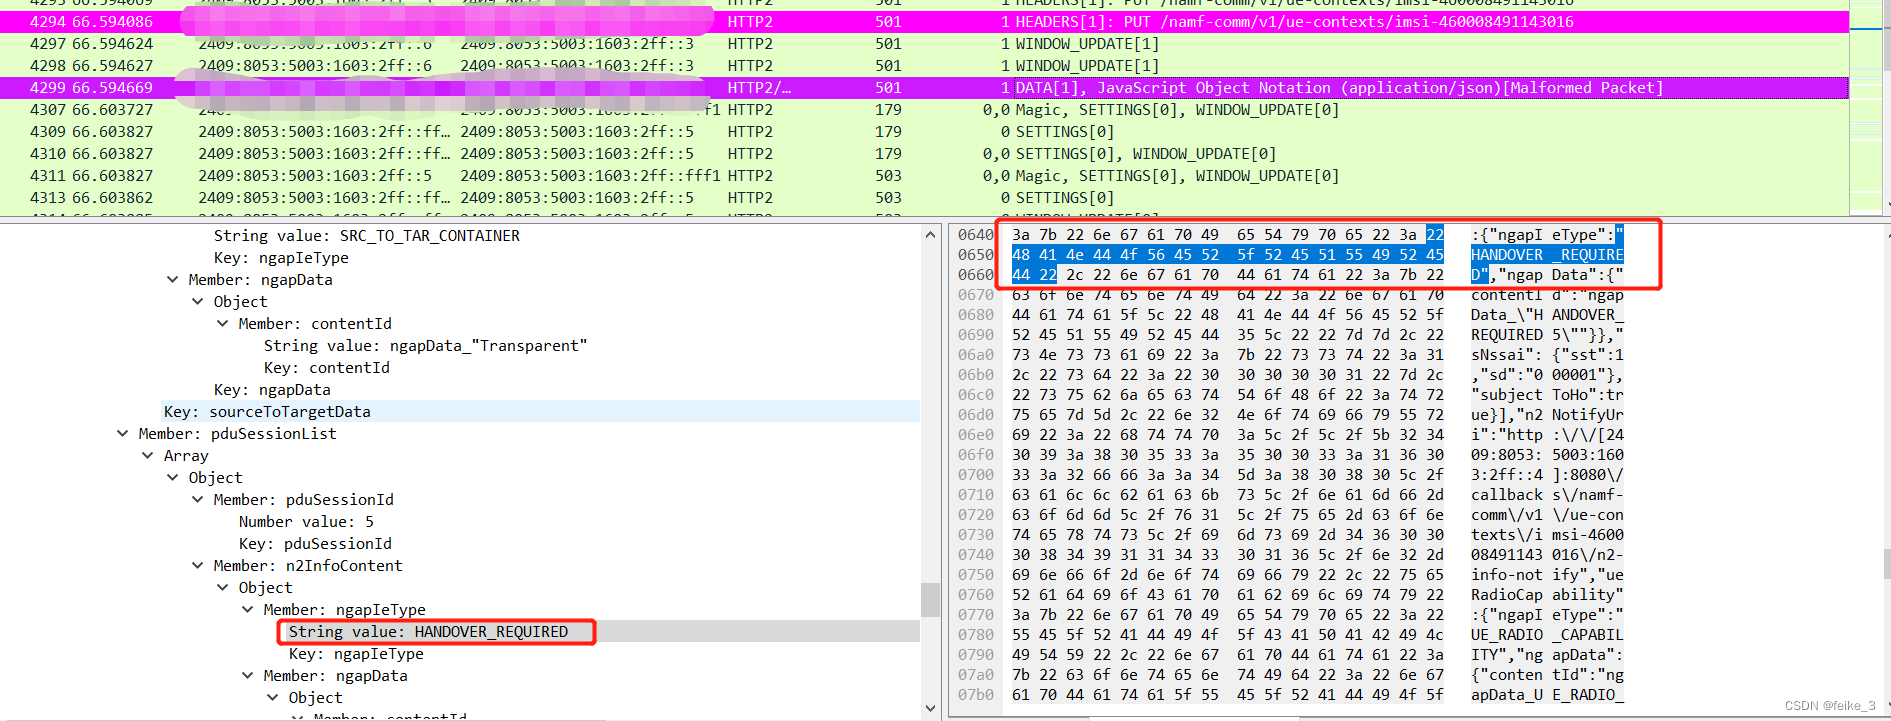Collapse Object node directly above Member: pduSessionId
The height and width of the screenshot is (721, 1891).
[x=173, y=478]
